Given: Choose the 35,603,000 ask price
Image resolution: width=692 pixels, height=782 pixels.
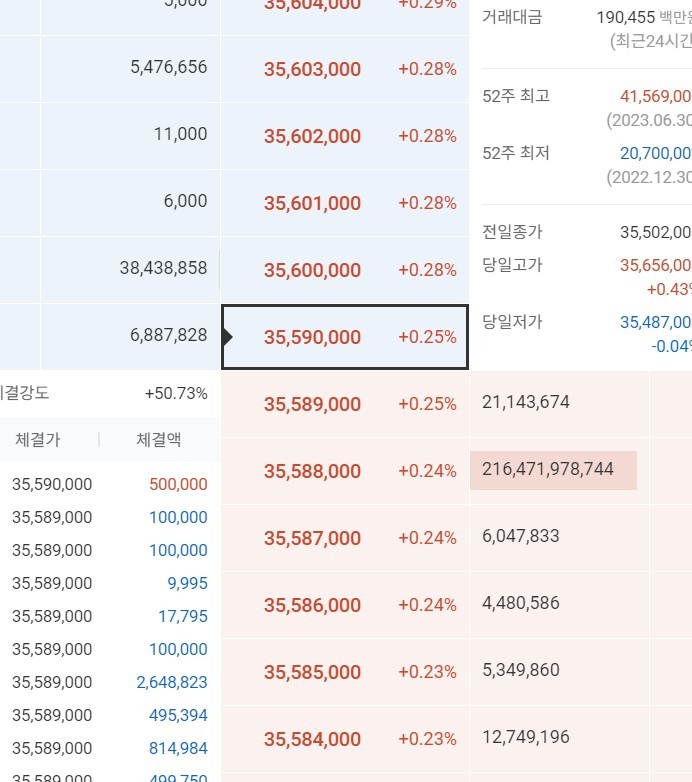Looking at the screenshot, I should pyautogui.click(x=312, y=70).
